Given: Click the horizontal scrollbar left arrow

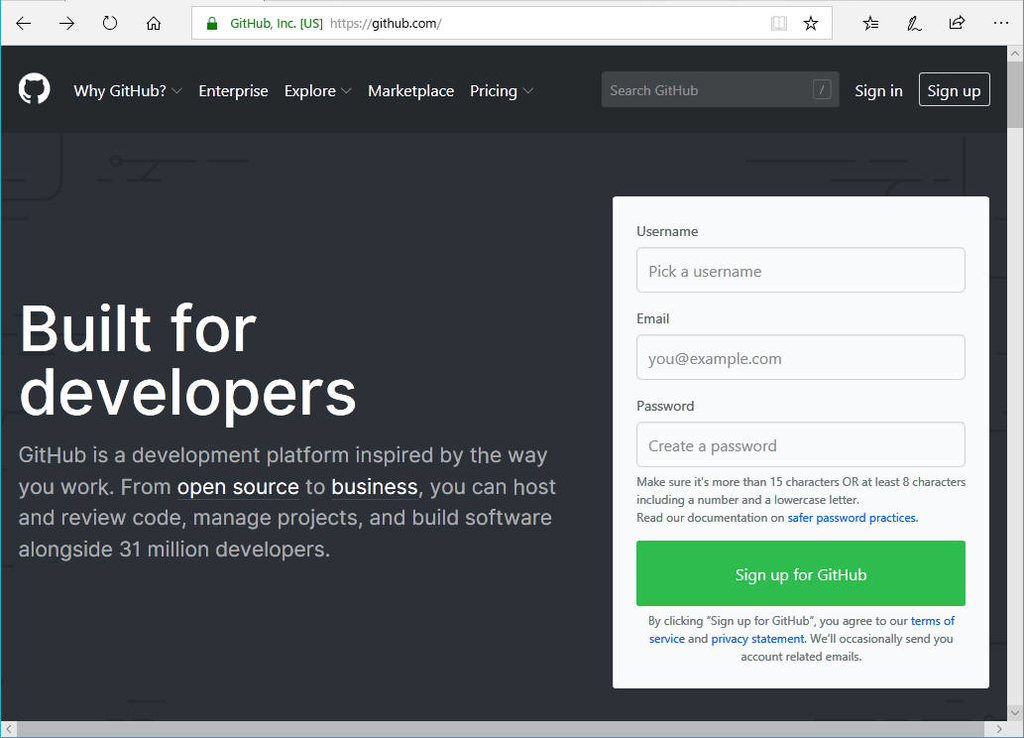Looking at the screenshot, I should click(8, 729).
